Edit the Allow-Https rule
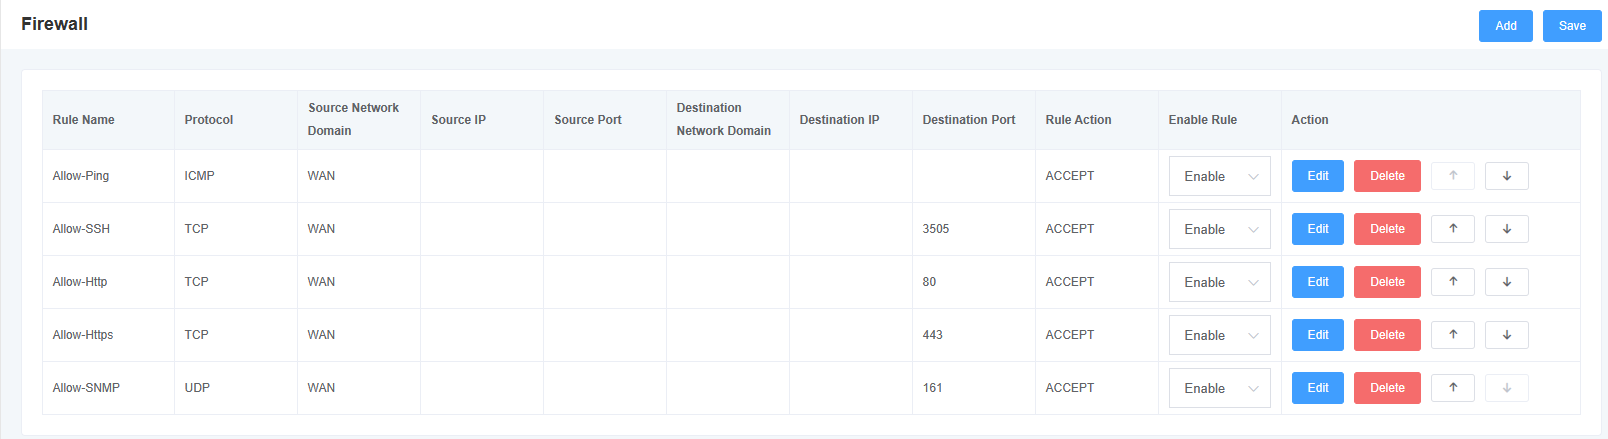The height and width of the screenshot is (439, 1608). pyautogui.click(x=1318, y=335)
